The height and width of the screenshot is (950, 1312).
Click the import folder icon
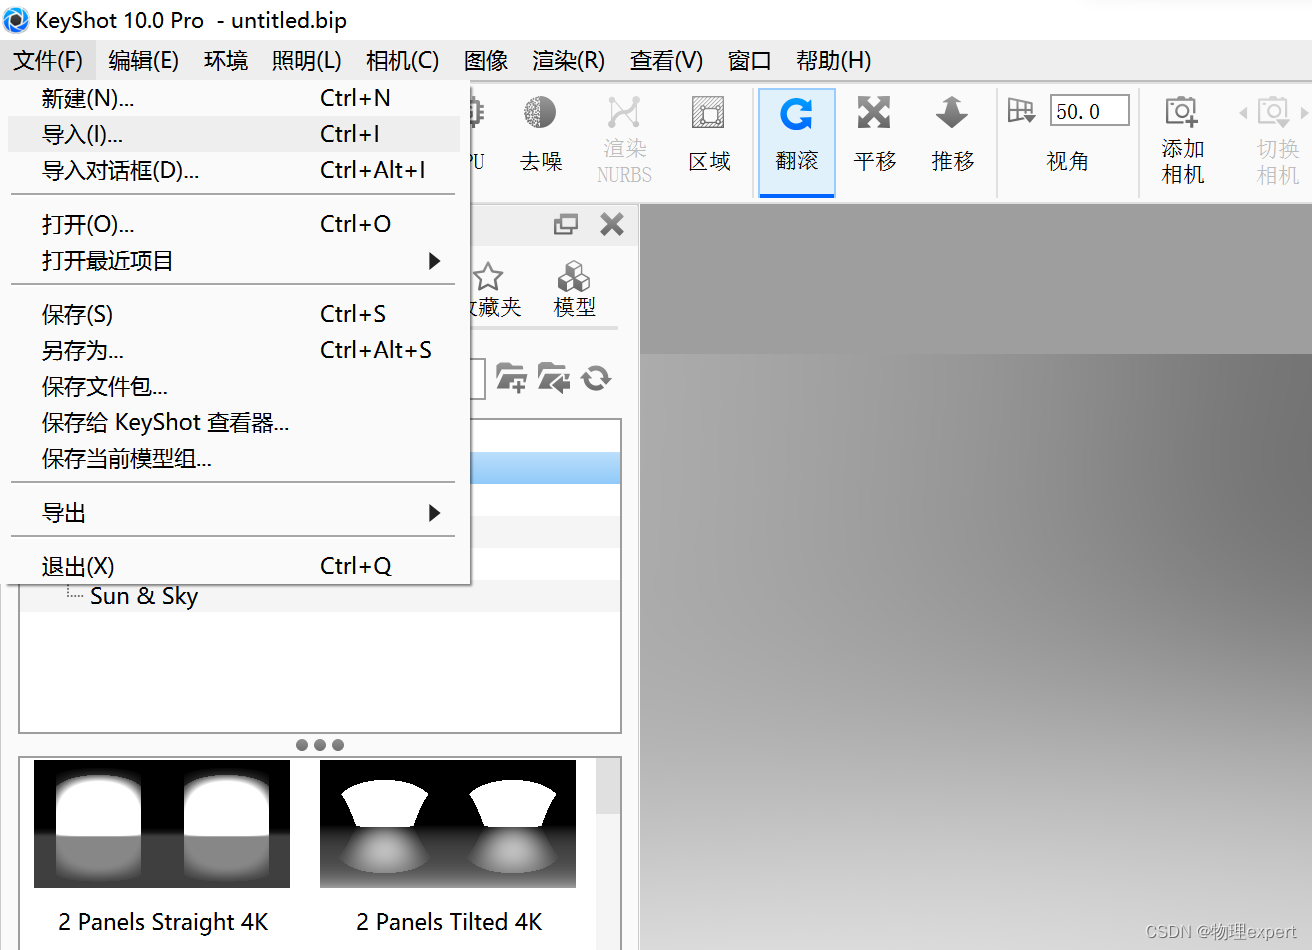point(554,378)
